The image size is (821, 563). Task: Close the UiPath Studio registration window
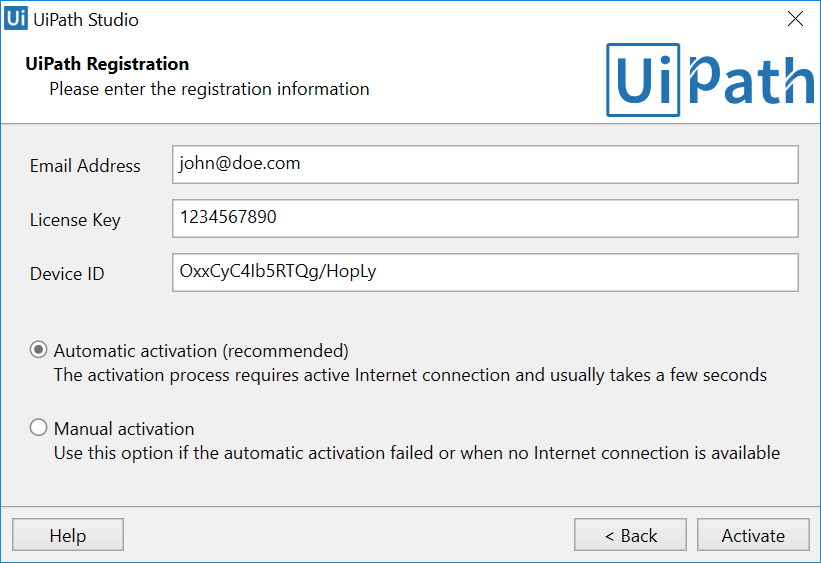point(795,19)
